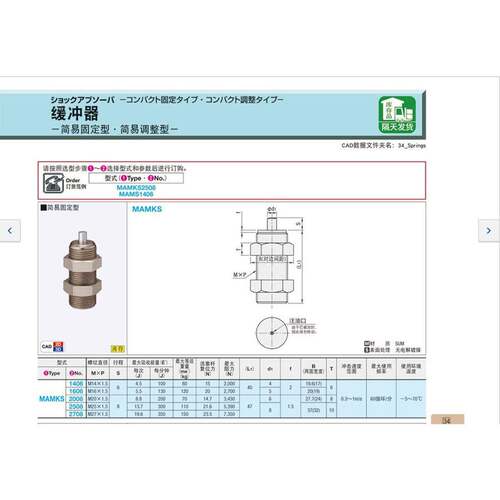The image size is (500, 500).
Task: Click the yellow stock tag under product photo
Action: coord(118,349)
